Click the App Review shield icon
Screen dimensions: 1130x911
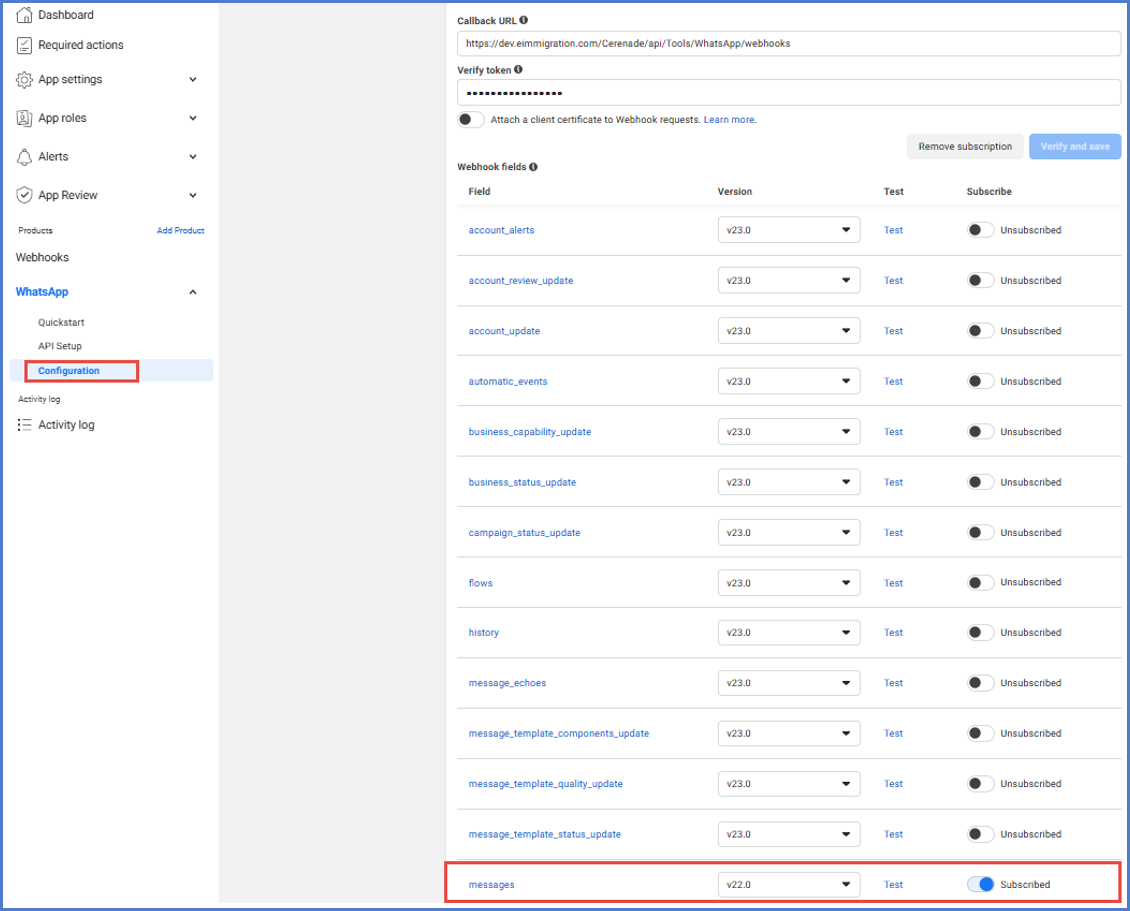point(25,195)
